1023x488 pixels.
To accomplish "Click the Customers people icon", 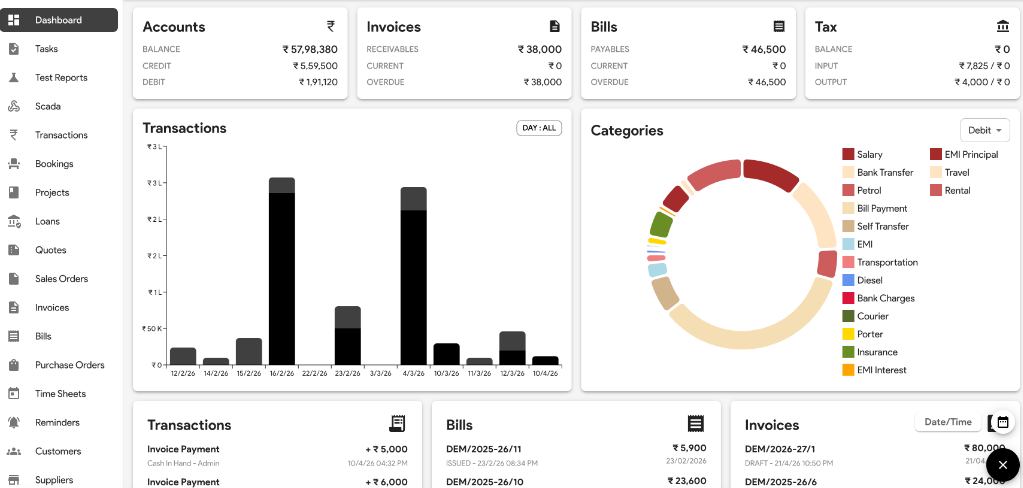I will coord(13,451).
